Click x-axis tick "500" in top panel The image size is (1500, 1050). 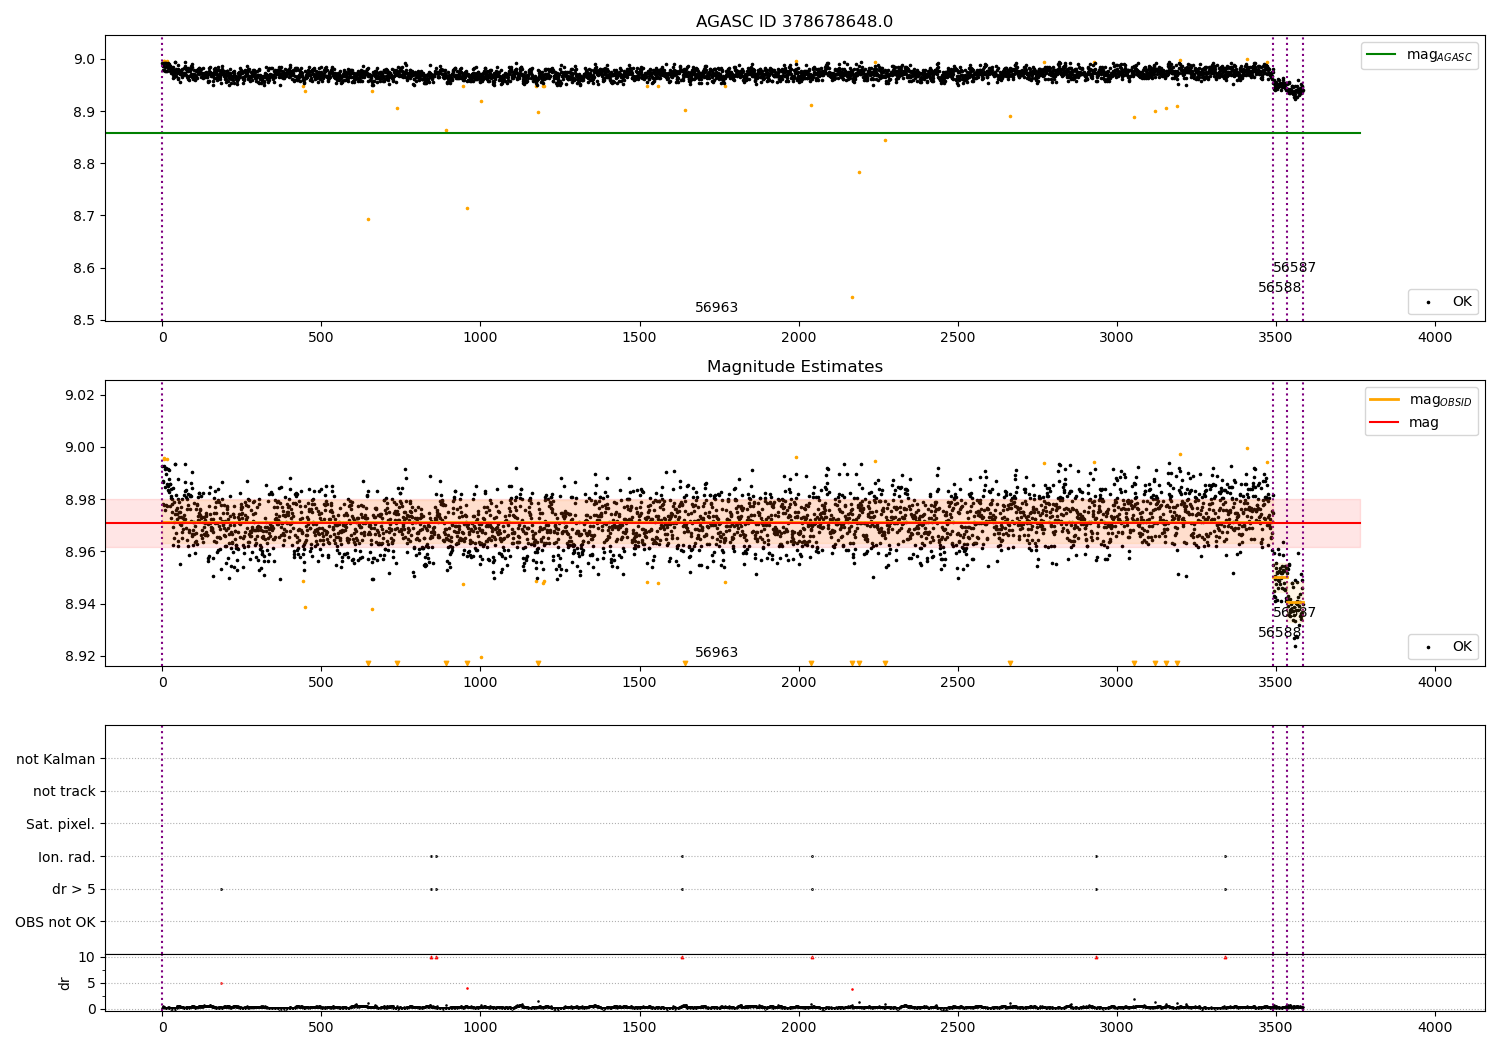(321, 338)
